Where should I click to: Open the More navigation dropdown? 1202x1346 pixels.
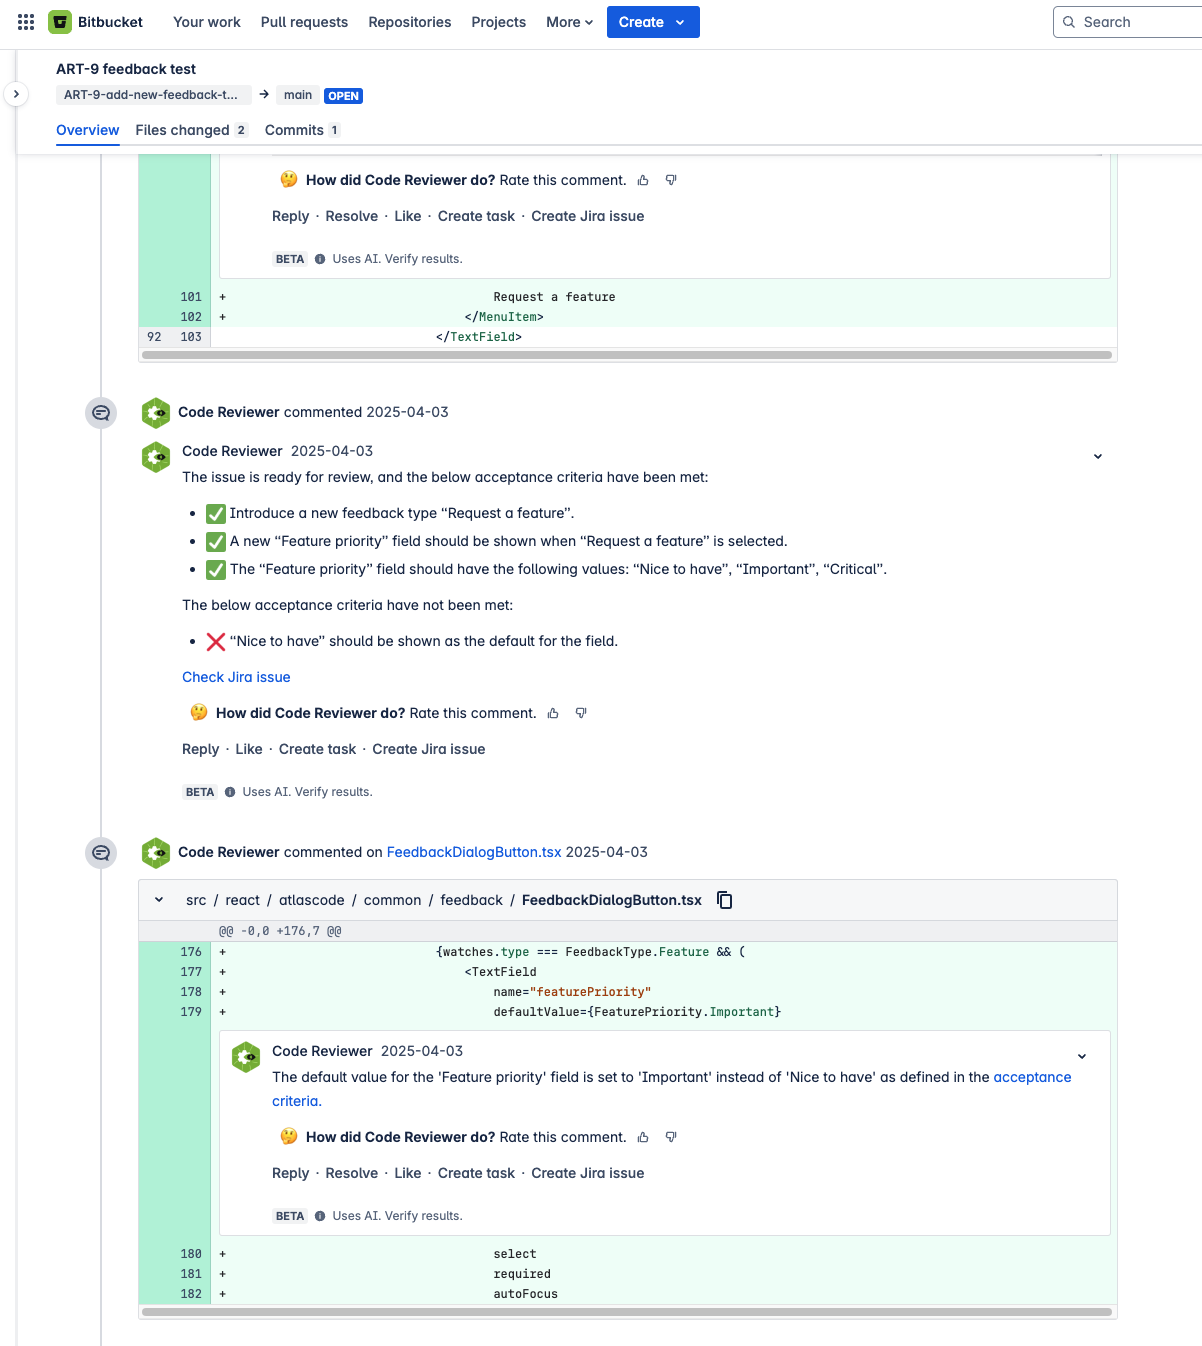(x=568, y=21)
